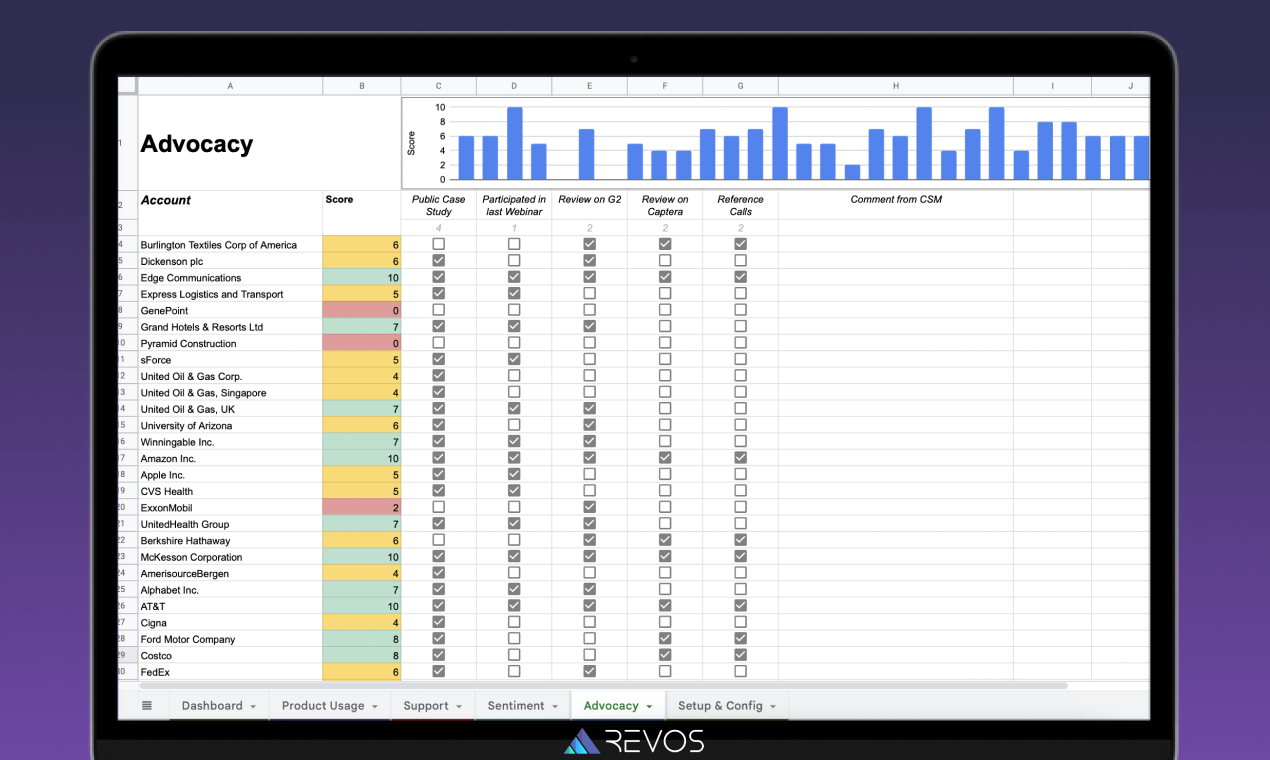1270x760 pixels.
Task: Open the Product Usage tab dropdown arrow
Action: tap(375, 706)
